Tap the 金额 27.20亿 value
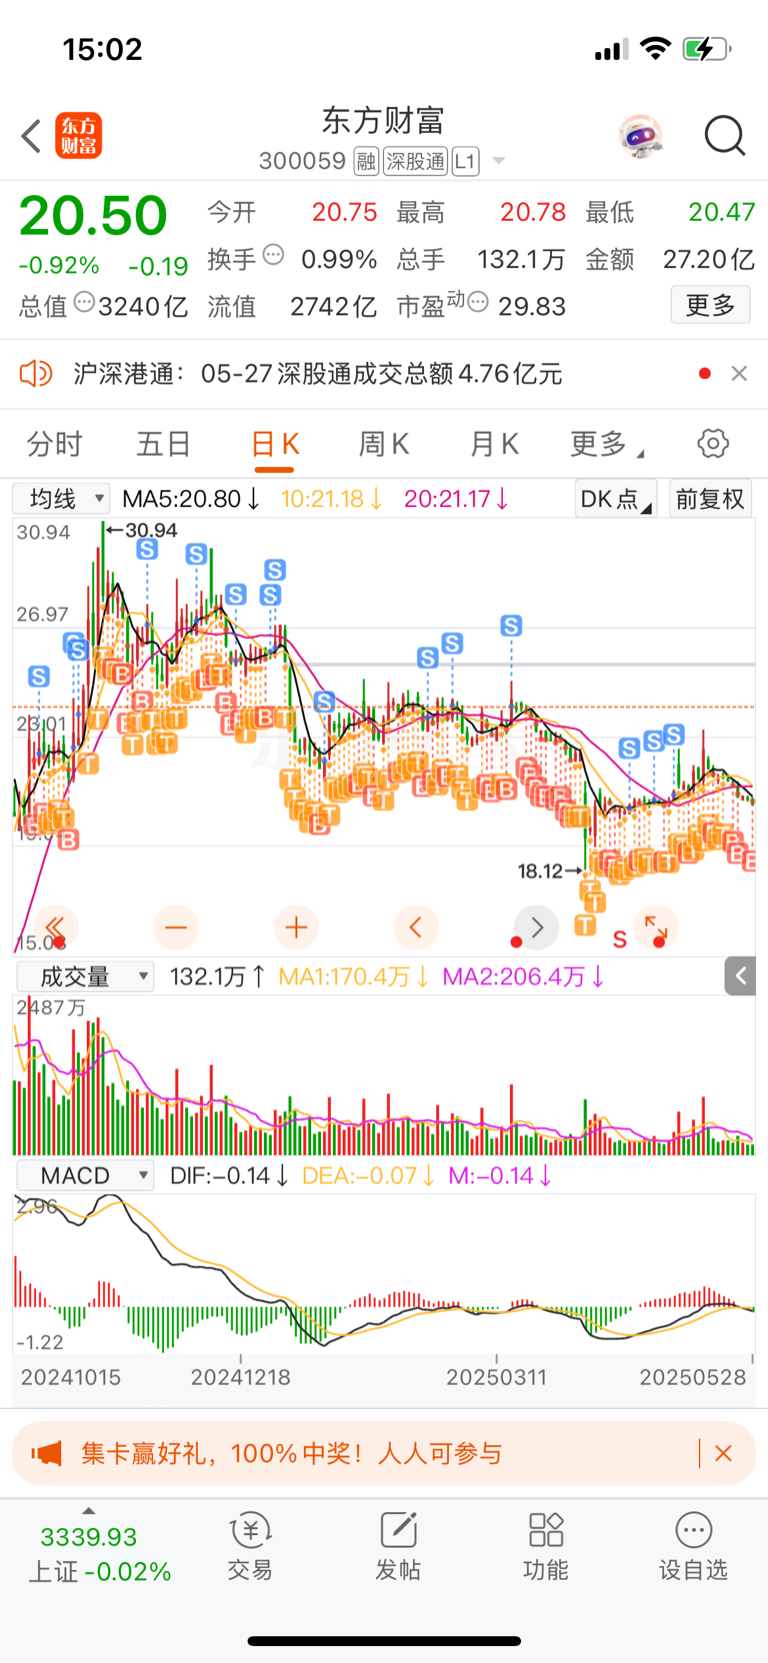768x1663 pixels. click(708, 259)
